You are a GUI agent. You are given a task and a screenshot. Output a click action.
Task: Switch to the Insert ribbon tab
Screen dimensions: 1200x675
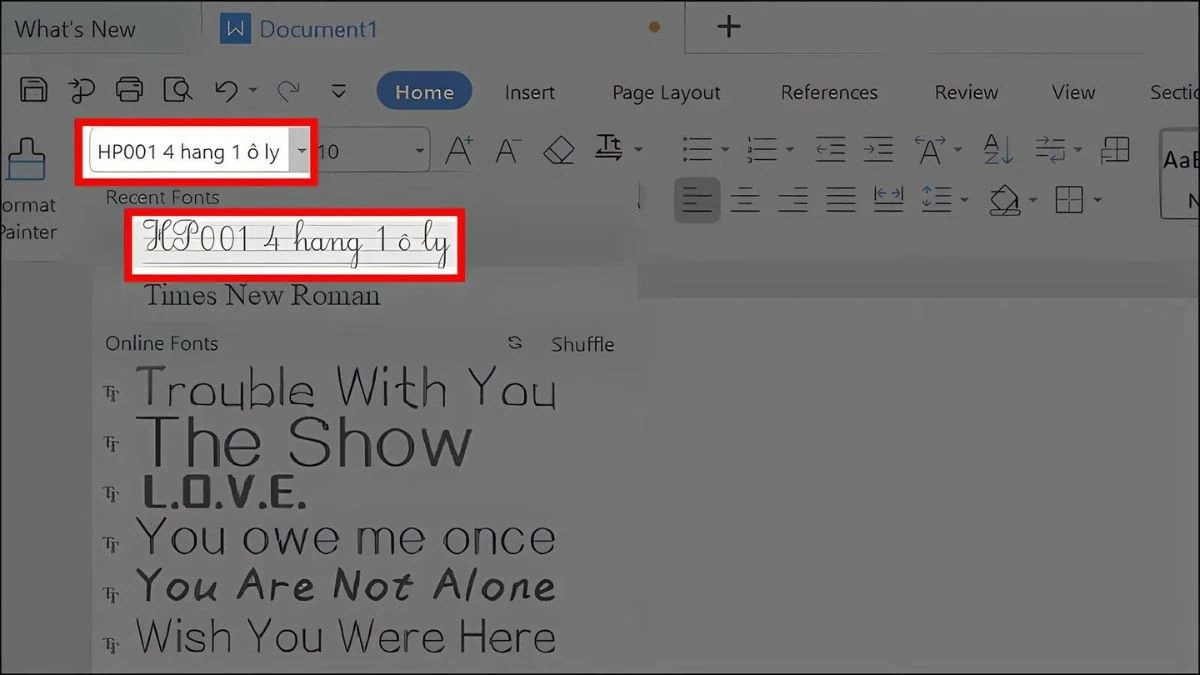pyautogui.click(x=530, y=92)
